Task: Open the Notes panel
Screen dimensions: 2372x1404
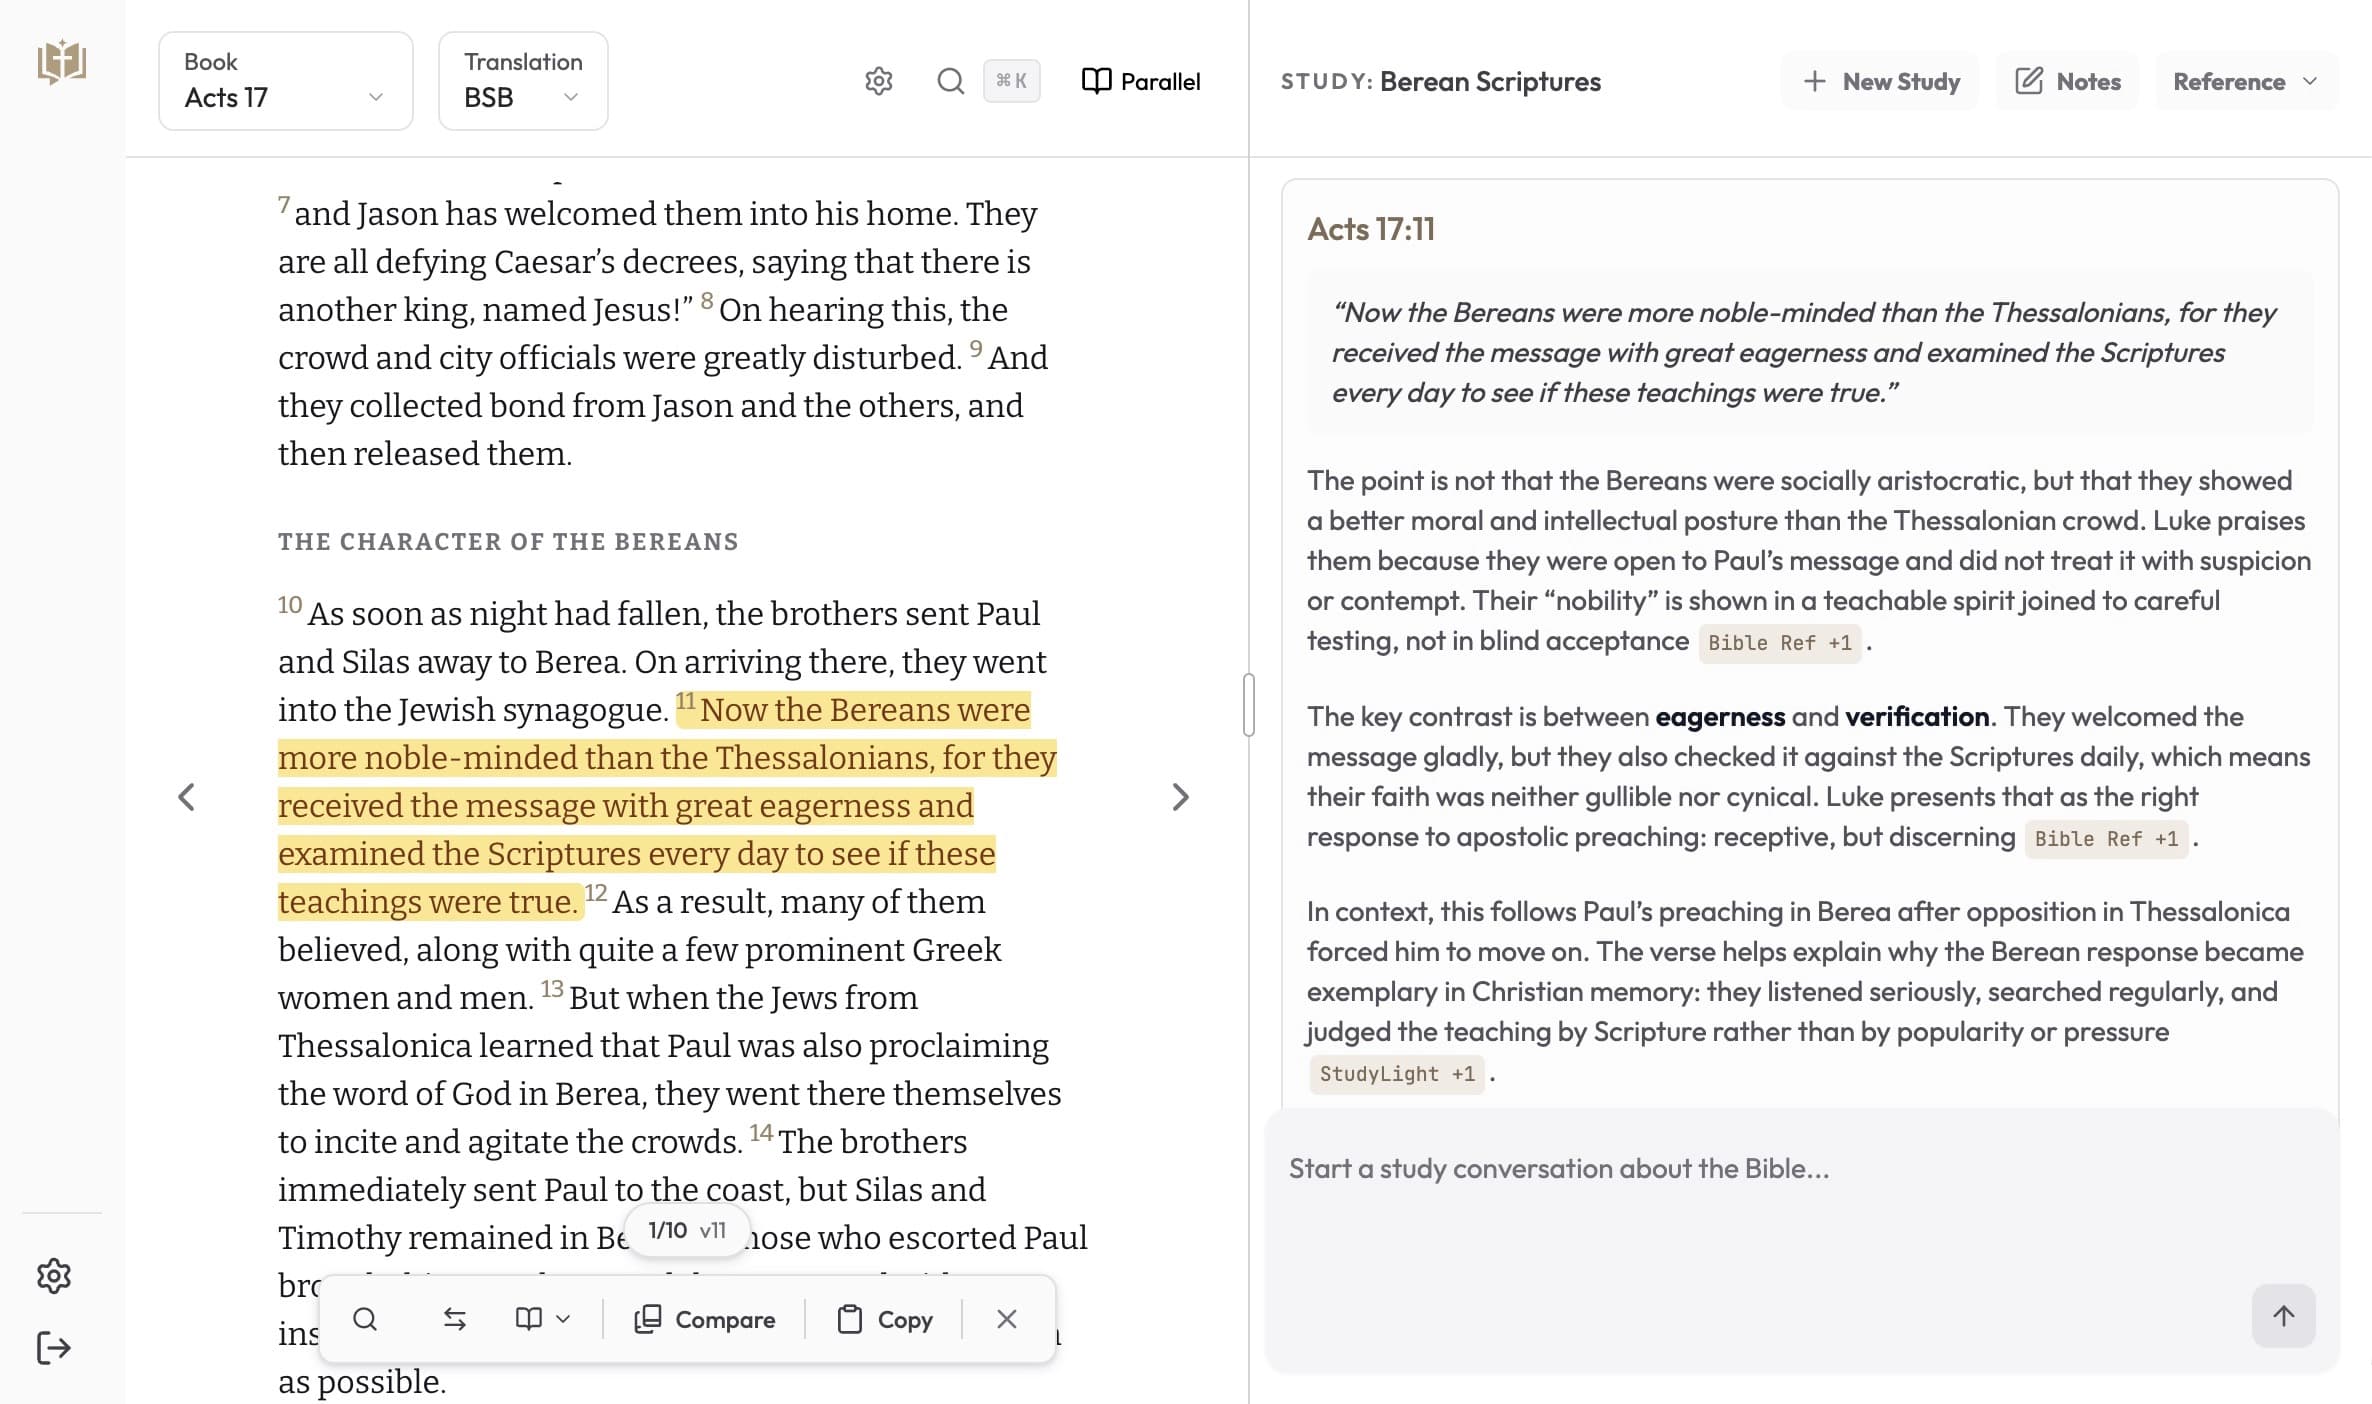Action: pos(2066,81)
